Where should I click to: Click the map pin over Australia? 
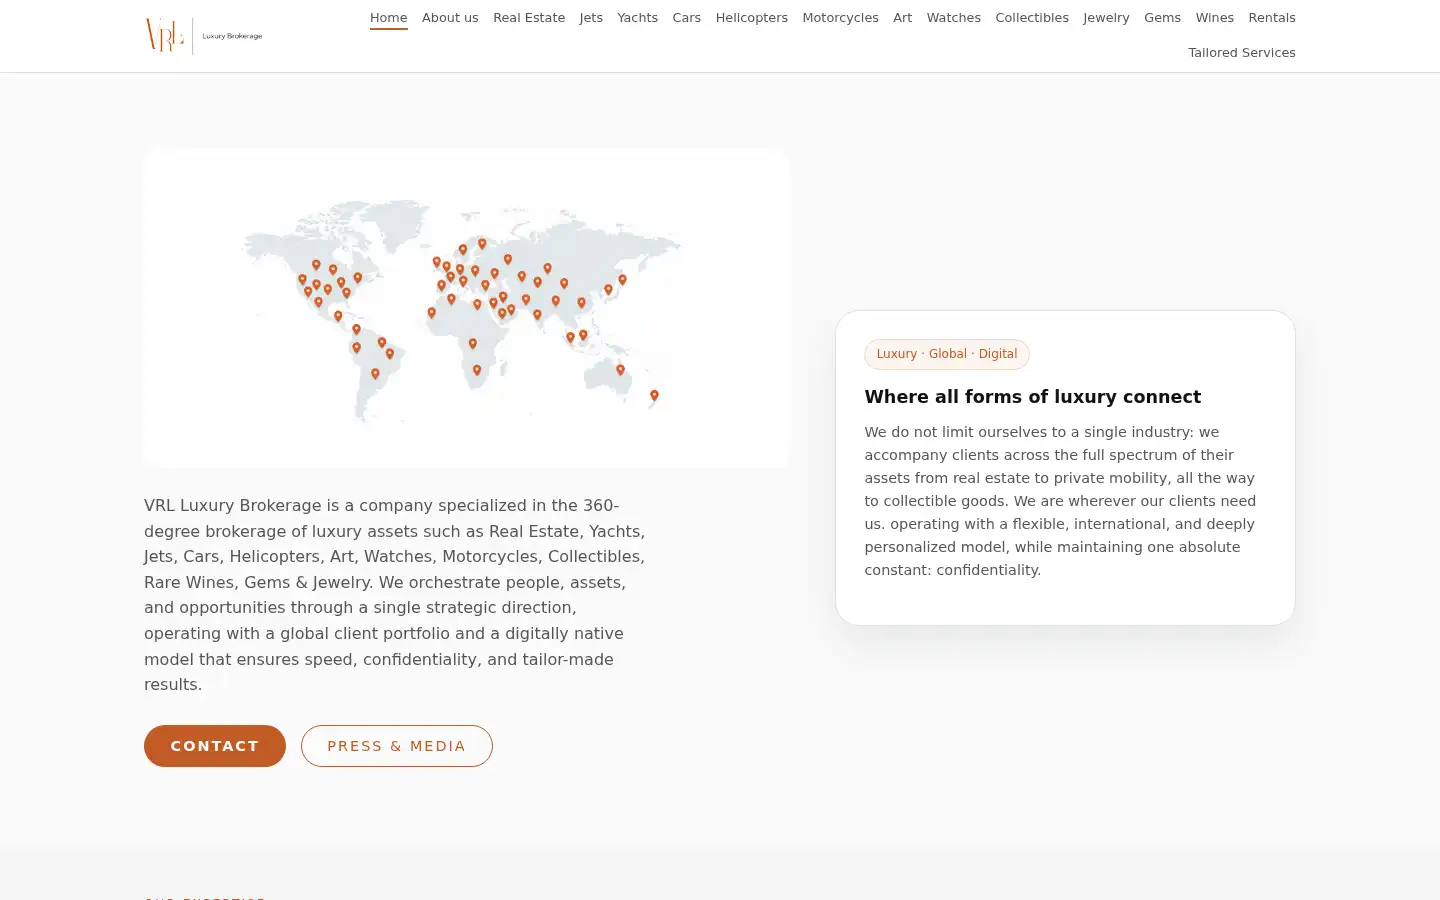[x=620, y=370]
